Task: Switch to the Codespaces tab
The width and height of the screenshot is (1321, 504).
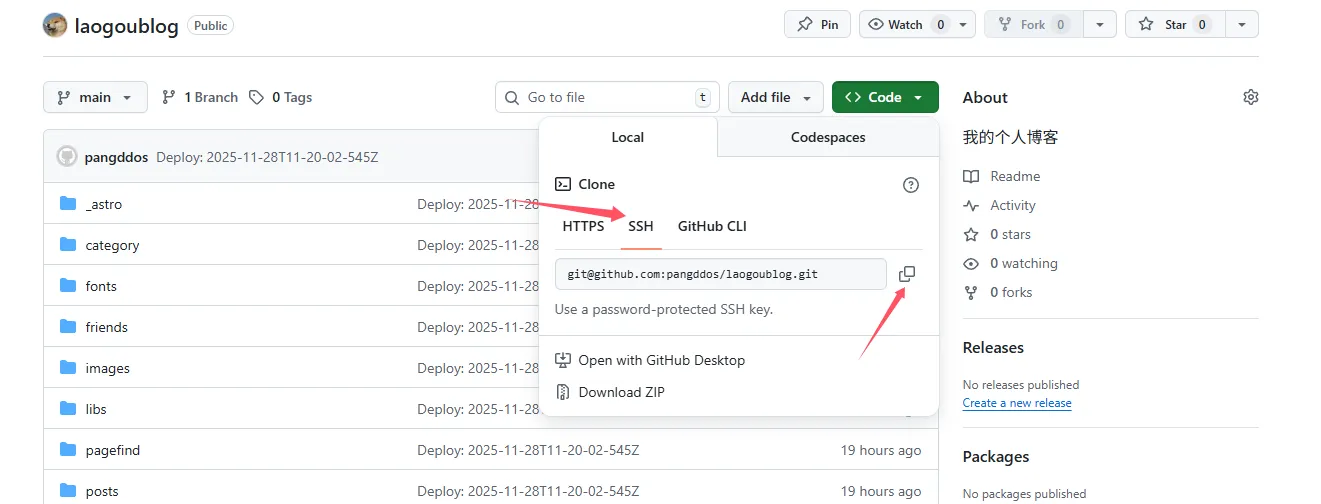Action: (828, 137)
